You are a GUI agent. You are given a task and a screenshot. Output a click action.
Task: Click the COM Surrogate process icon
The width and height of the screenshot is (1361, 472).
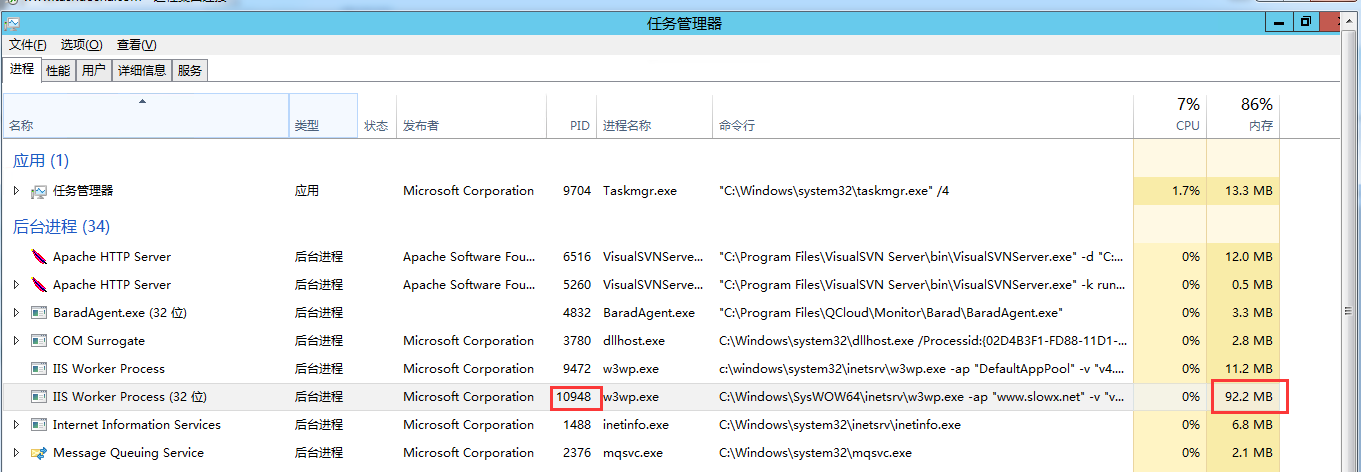coord(39,341)
